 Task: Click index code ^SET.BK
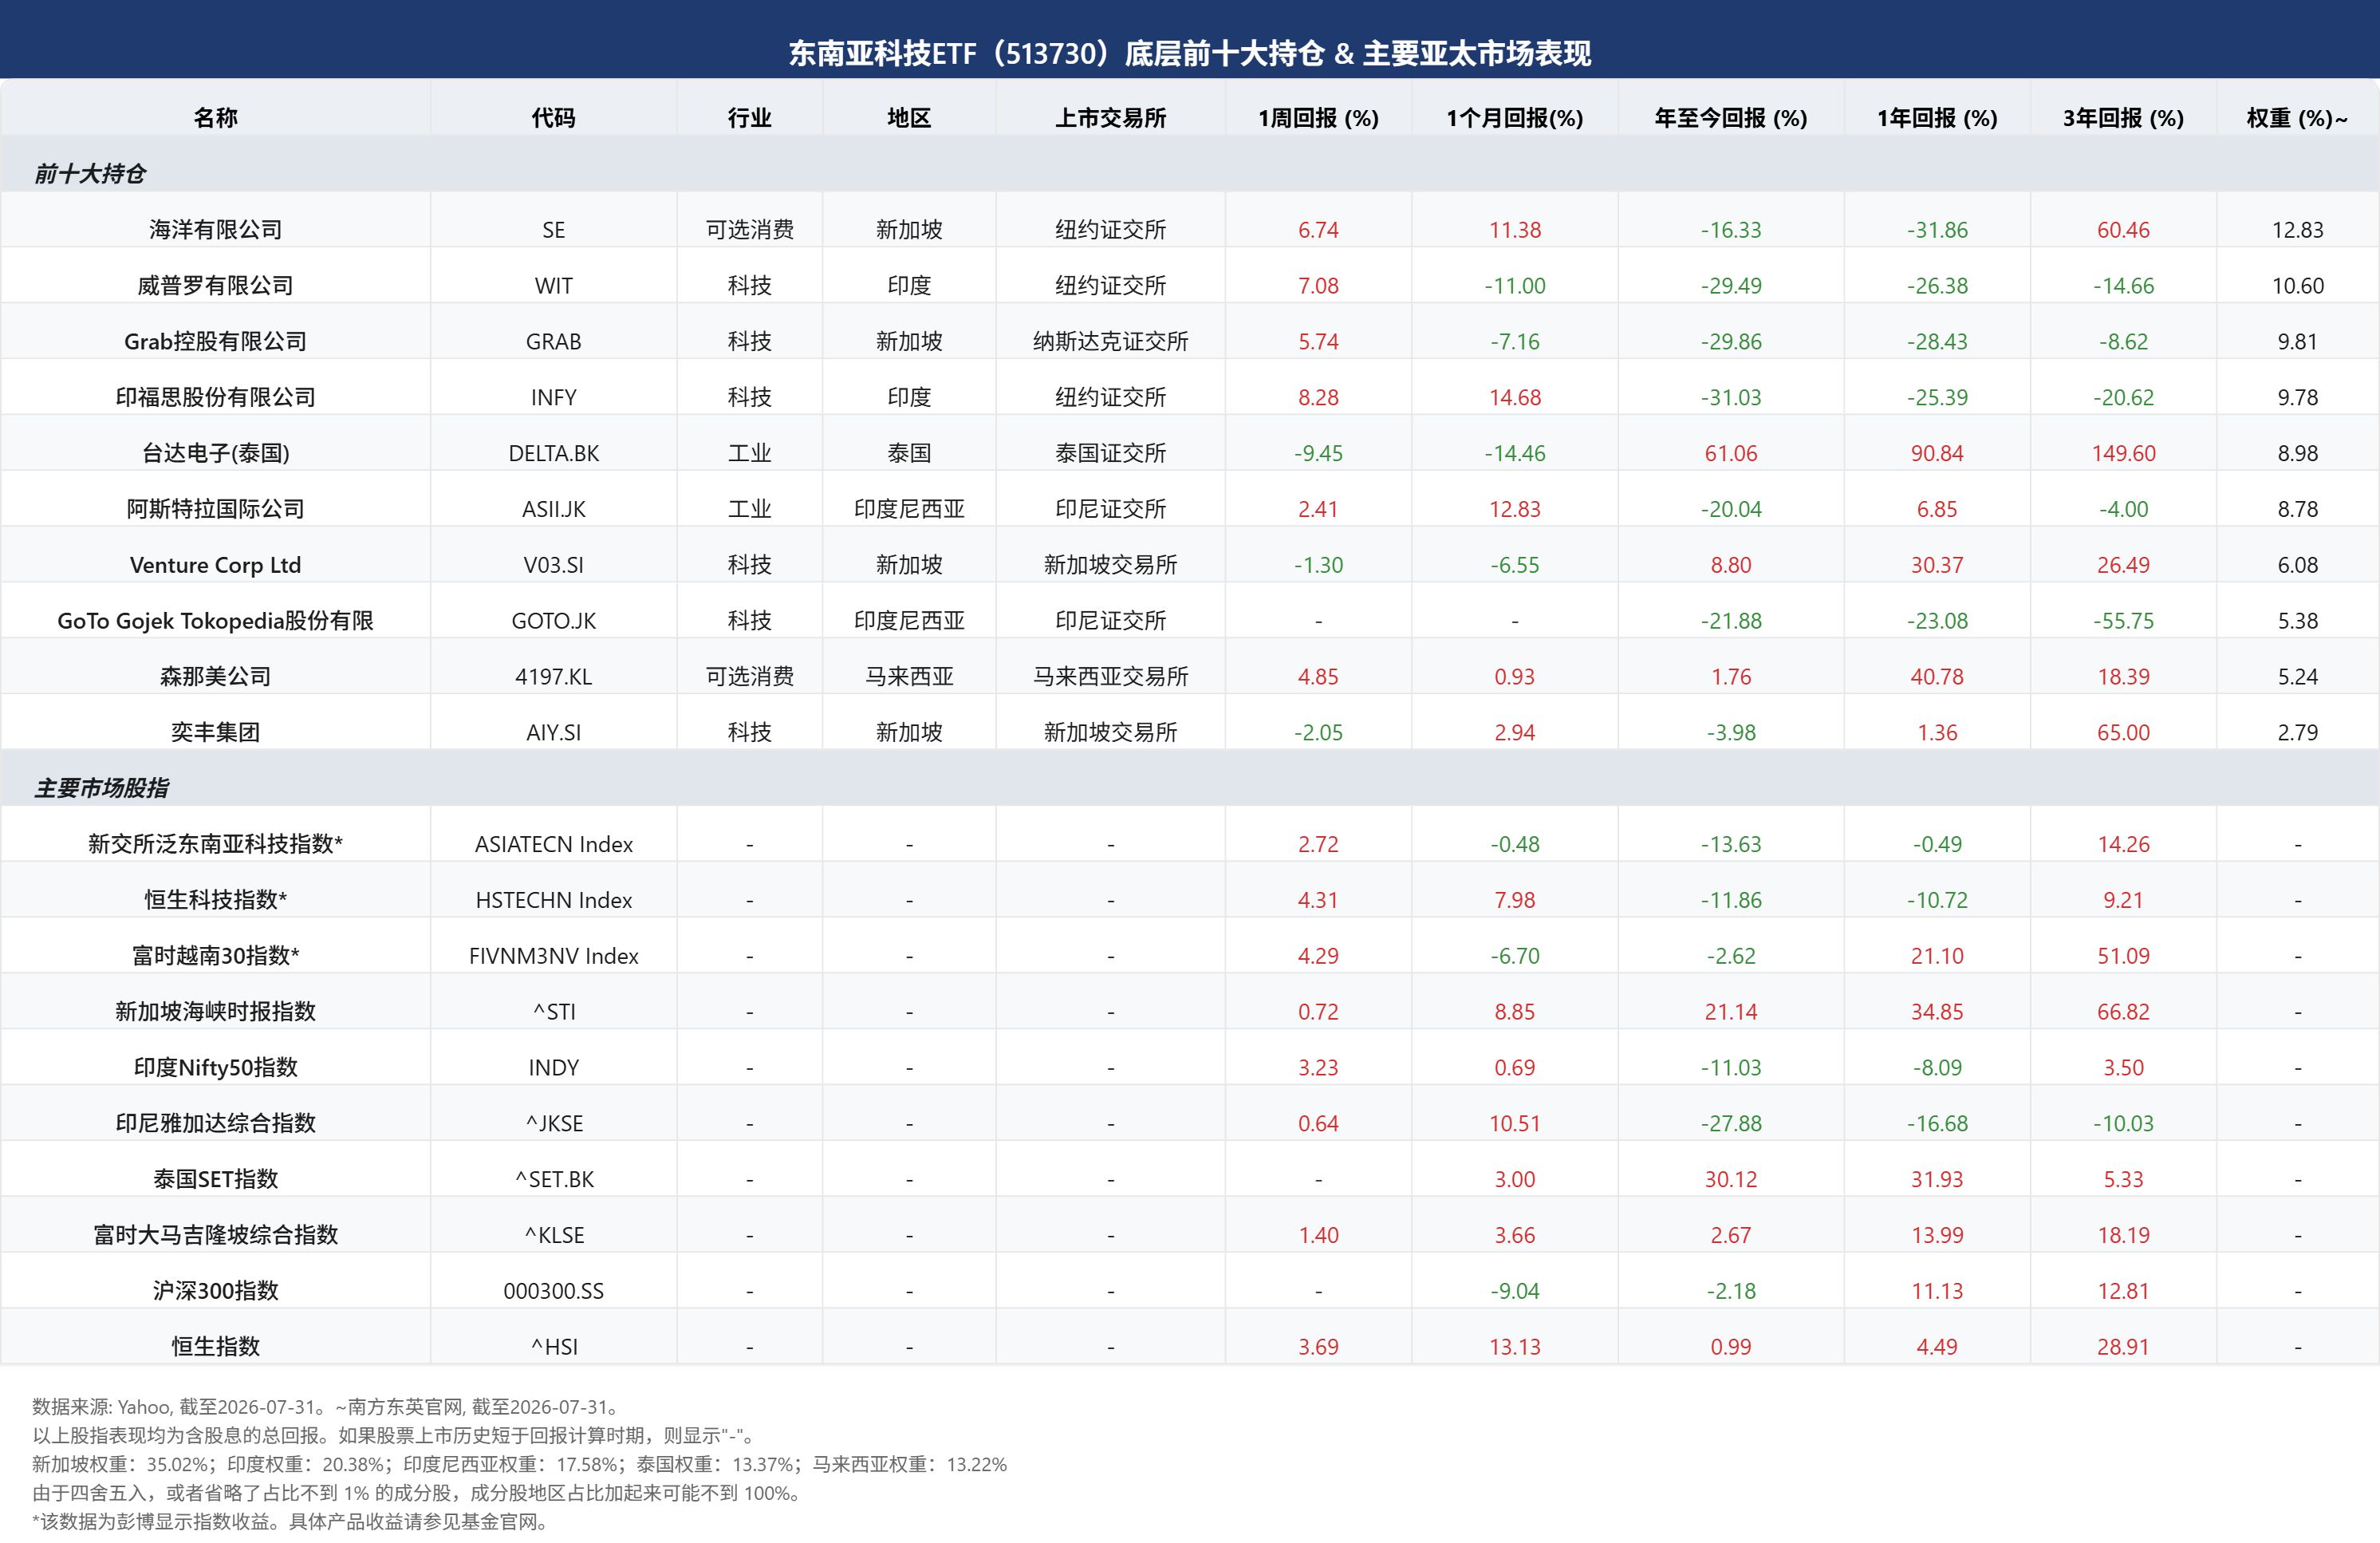point(553,1180)
